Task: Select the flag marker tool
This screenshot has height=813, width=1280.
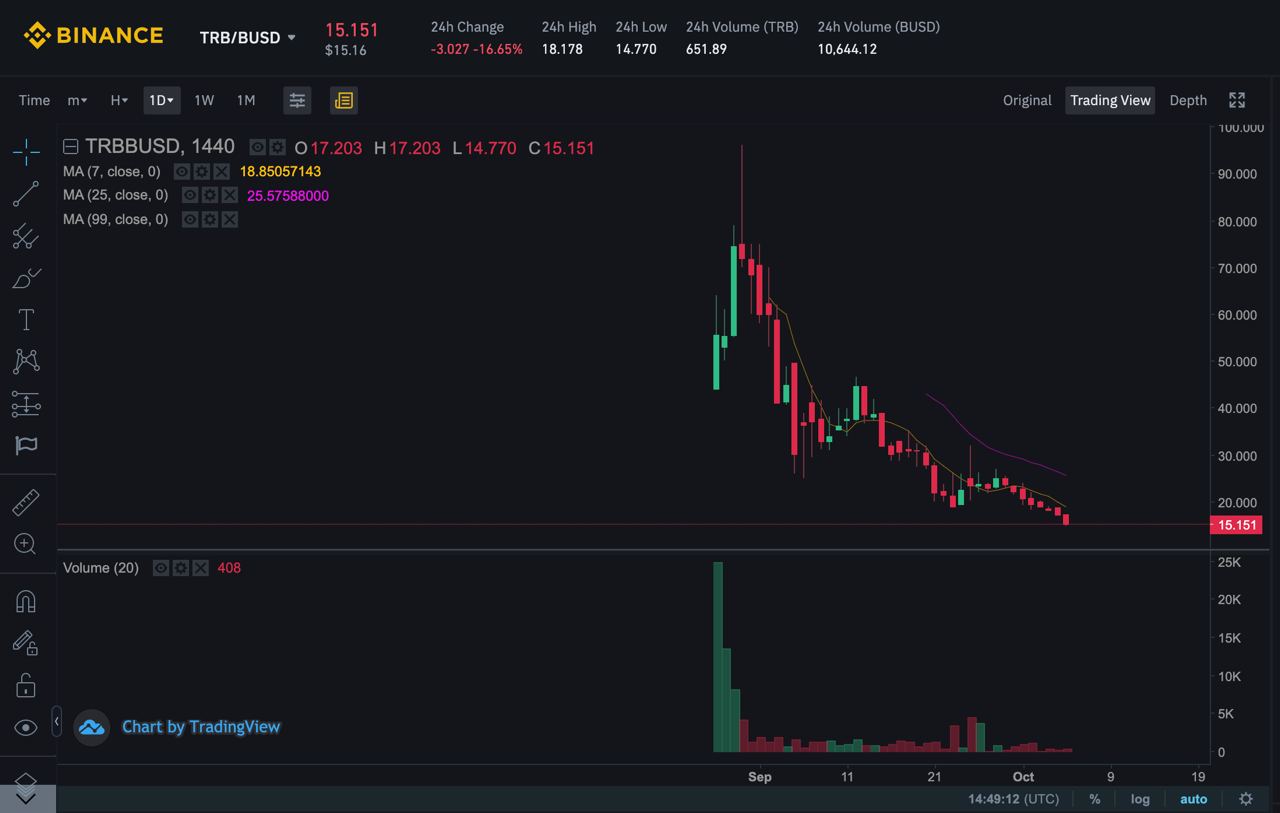Action: click(26, 446)
